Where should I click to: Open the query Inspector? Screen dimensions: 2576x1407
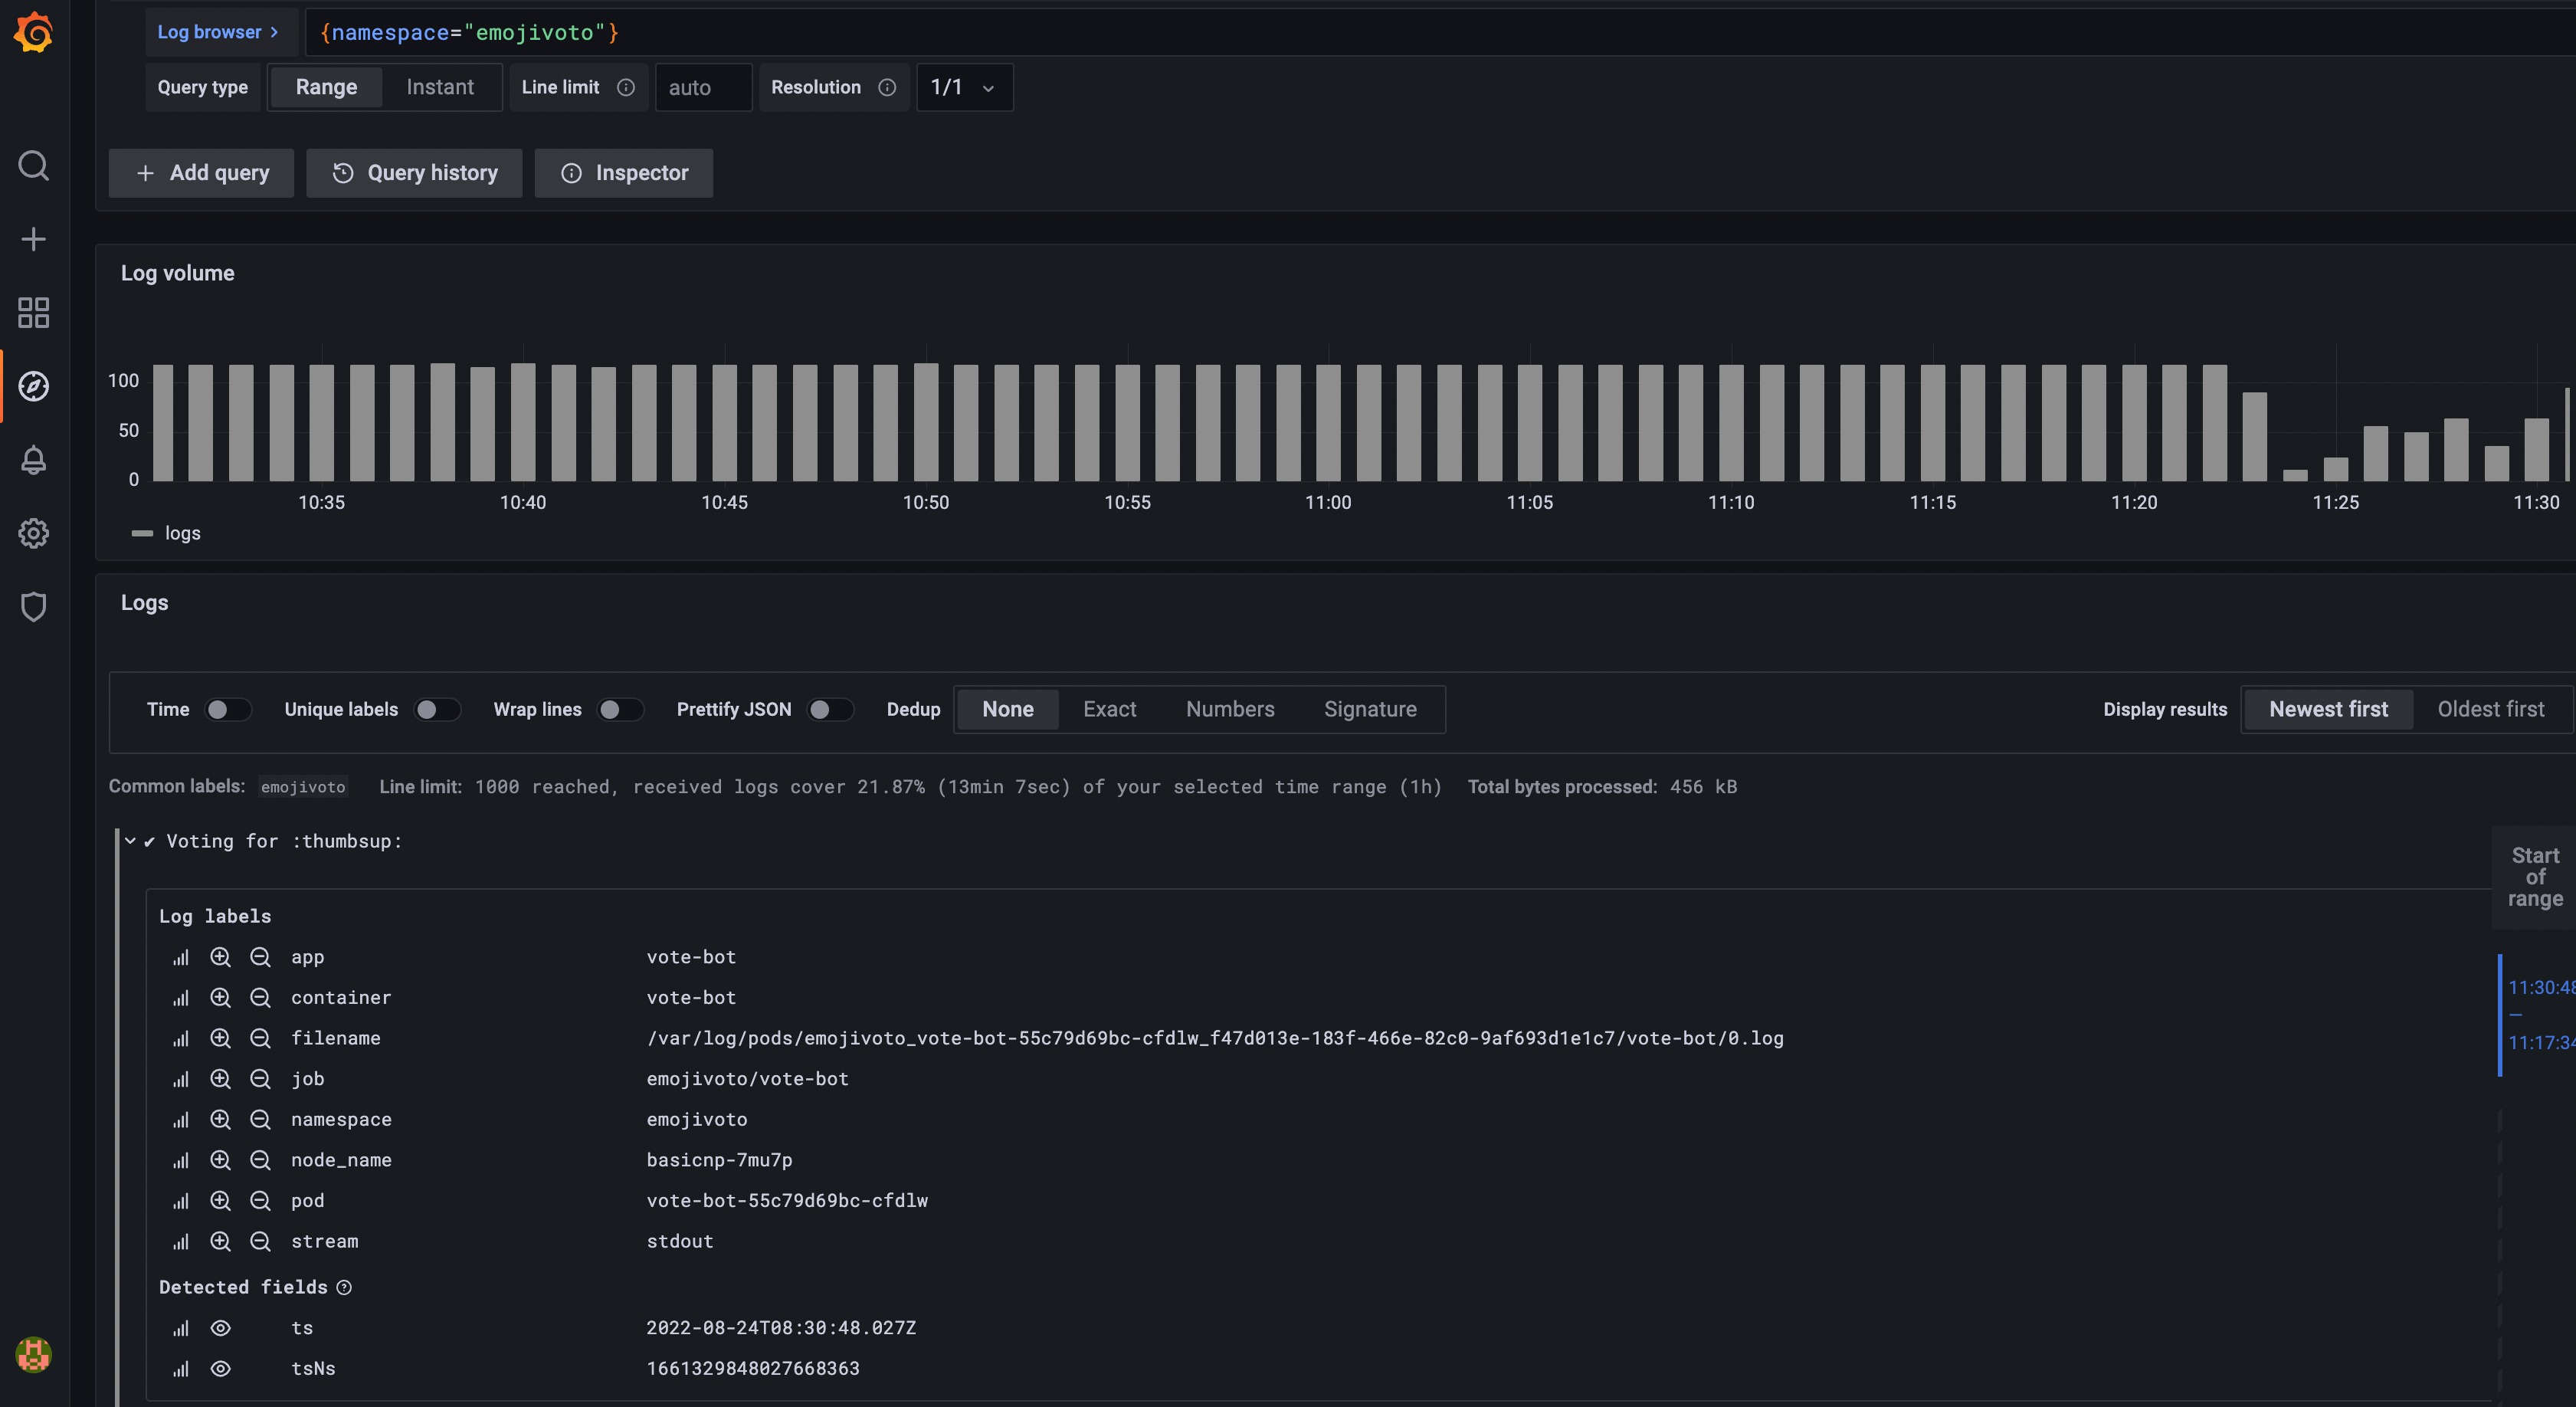point(624,173)
